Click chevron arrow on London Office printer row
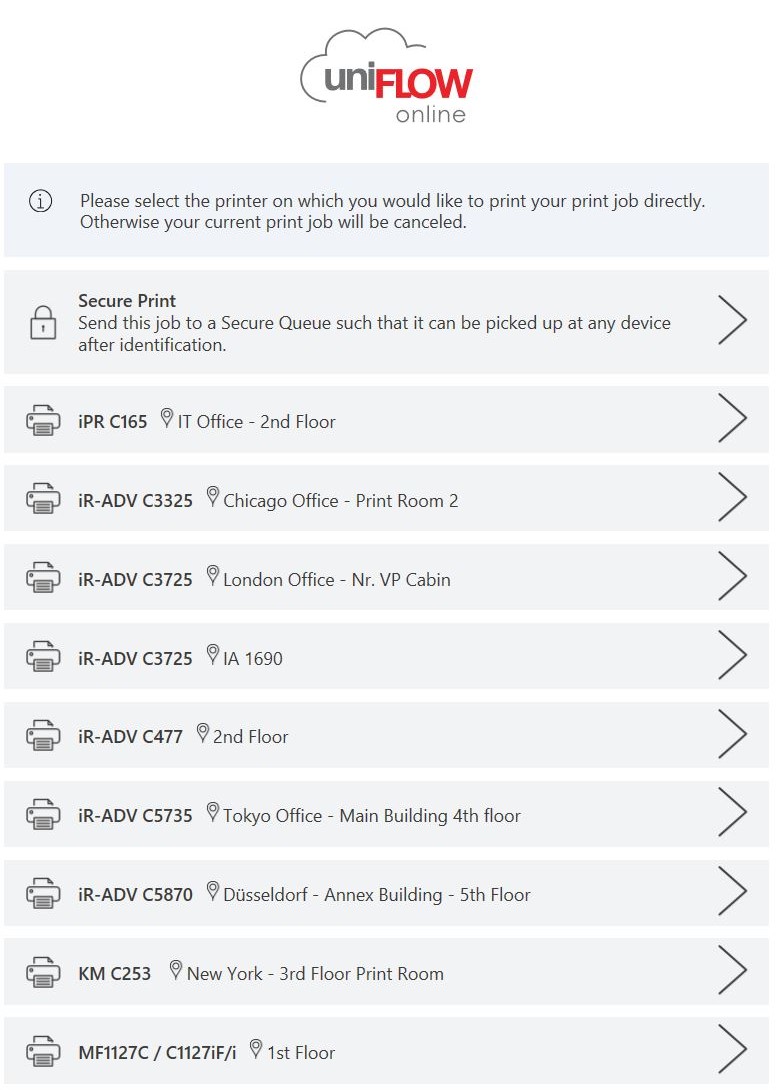This screenshot has width=779, height=1090. click(x=732, y=576)
